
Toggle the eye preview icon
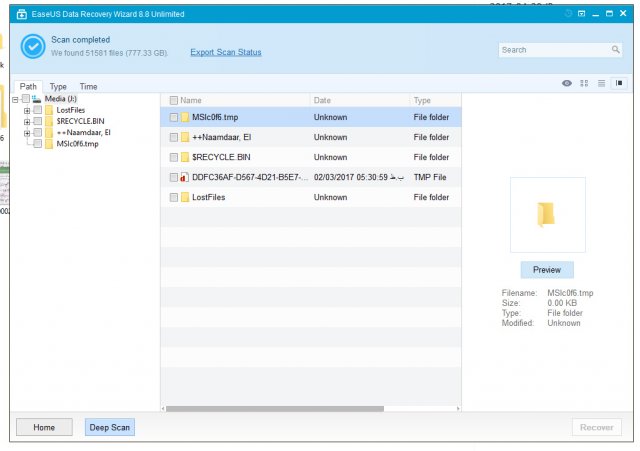pos(567,83)
